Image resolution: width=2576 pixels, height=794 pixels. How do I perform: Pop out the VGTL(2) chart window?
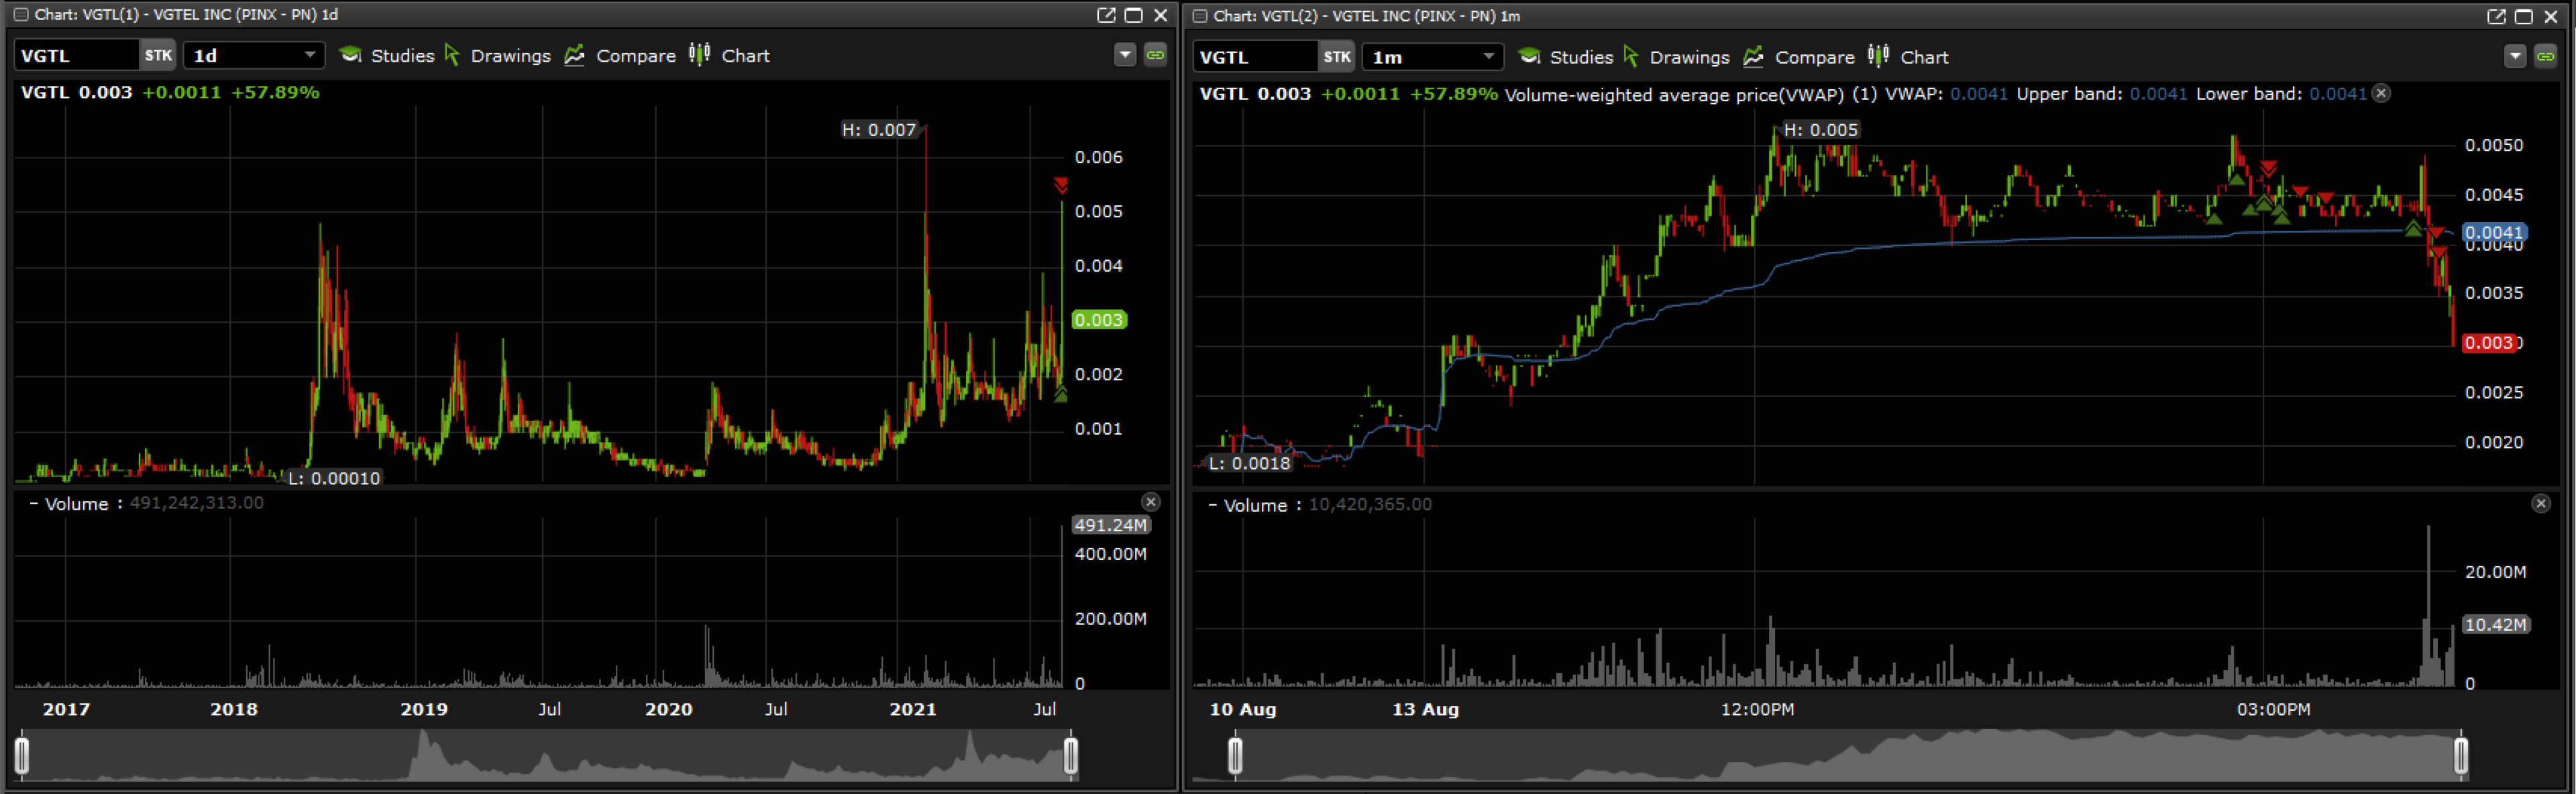coord(2497,16)
